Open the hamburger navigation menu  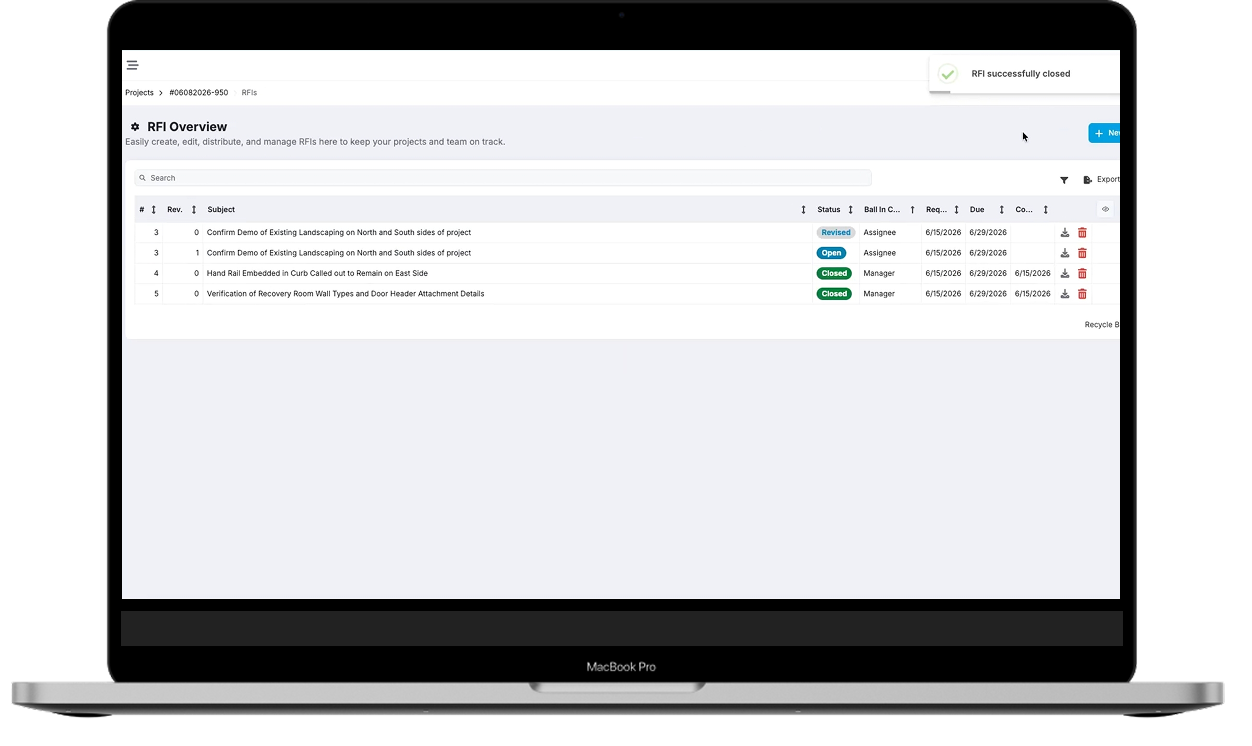[132, 65]
